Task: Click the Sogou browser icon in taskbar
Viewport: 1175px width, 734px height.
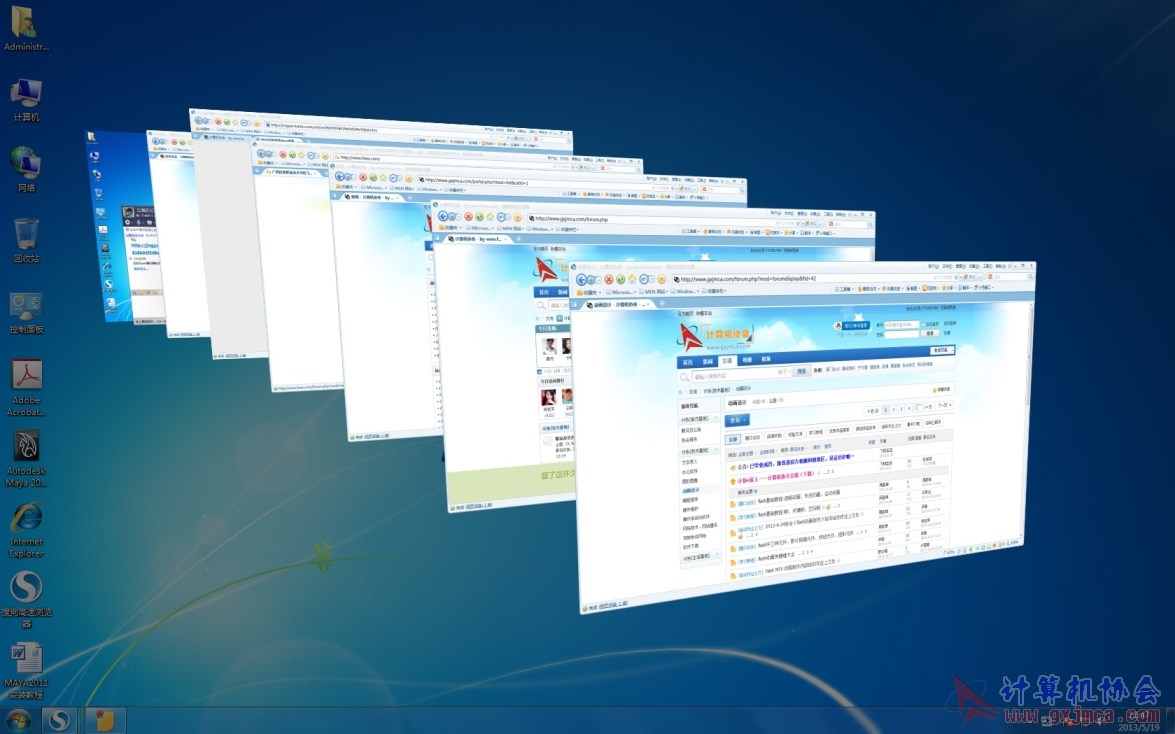Action: 58,721
